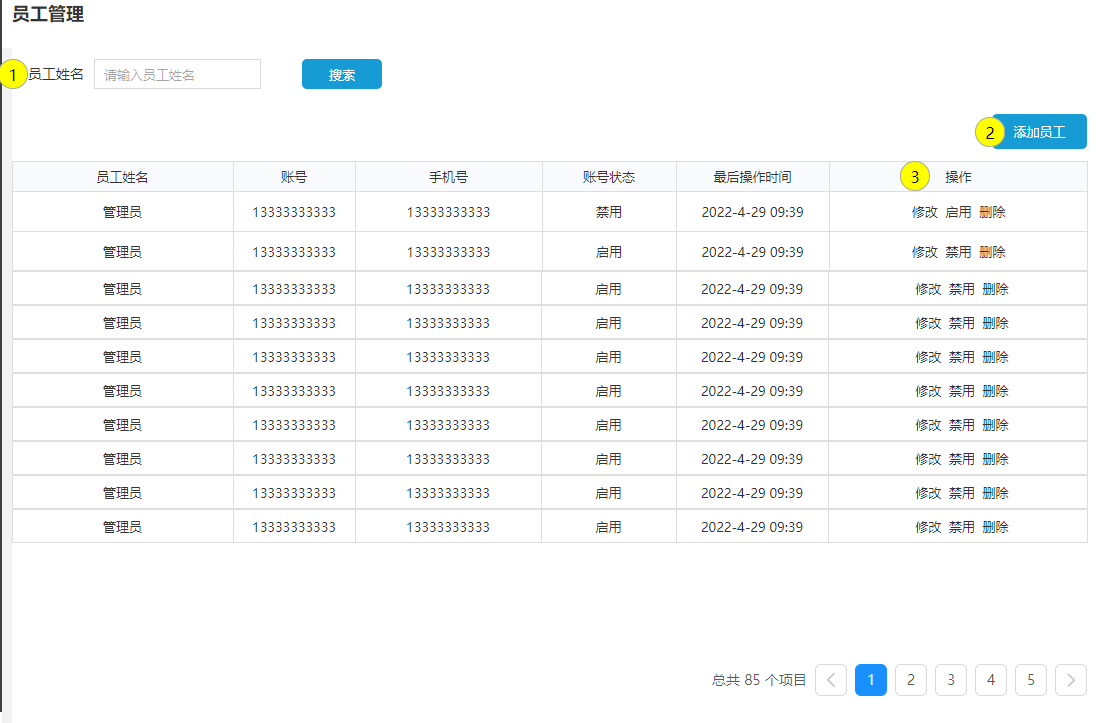Enable the disabled account via 启用 link

(960, 211)
